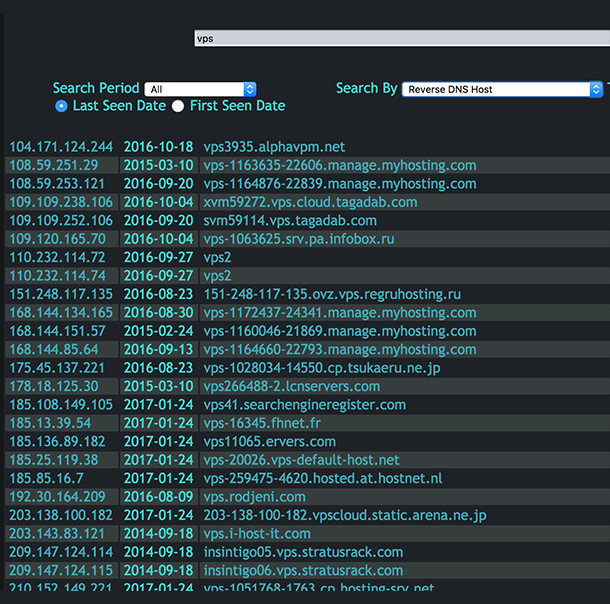Click date 2016-10-18 in alphavpm.net row

click(158, 147)
